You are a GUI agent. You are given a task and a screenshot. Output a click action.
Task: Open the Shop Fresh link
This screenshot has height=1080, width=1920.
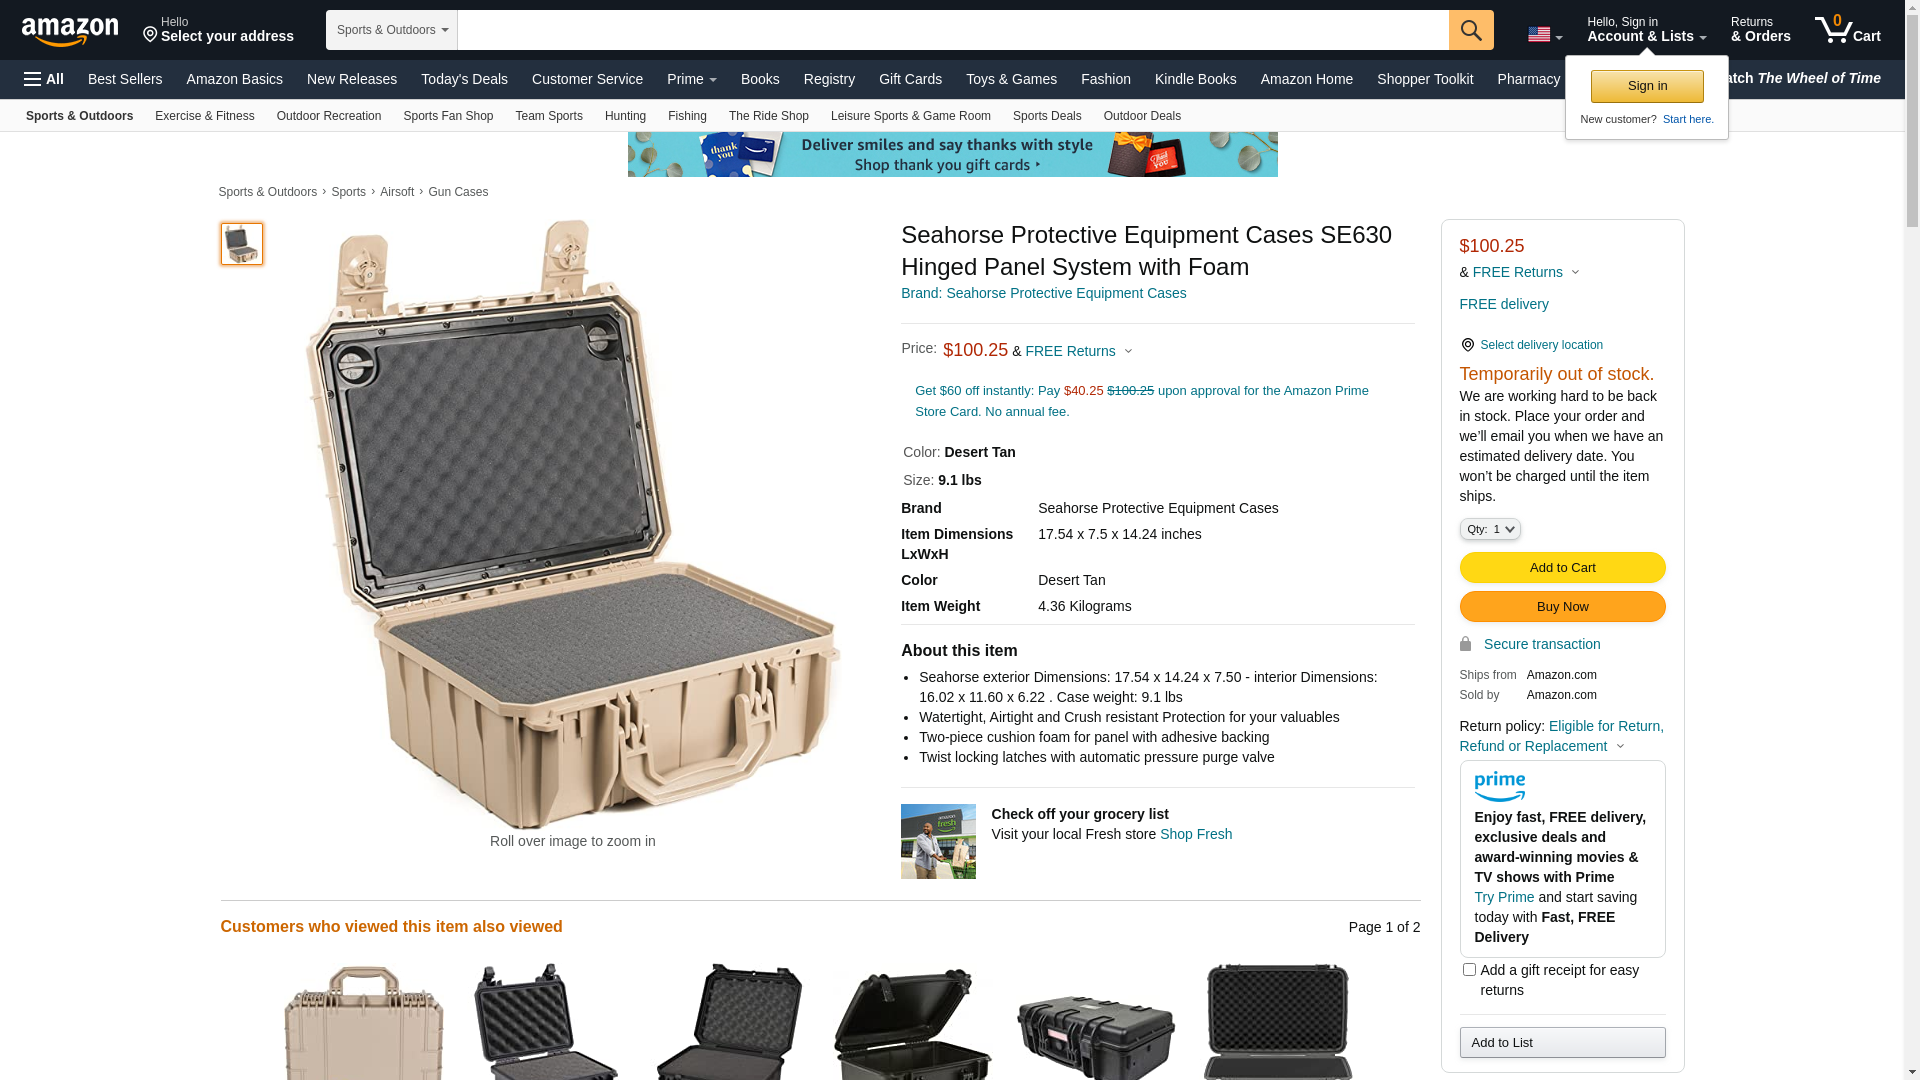click(1195, 834)
